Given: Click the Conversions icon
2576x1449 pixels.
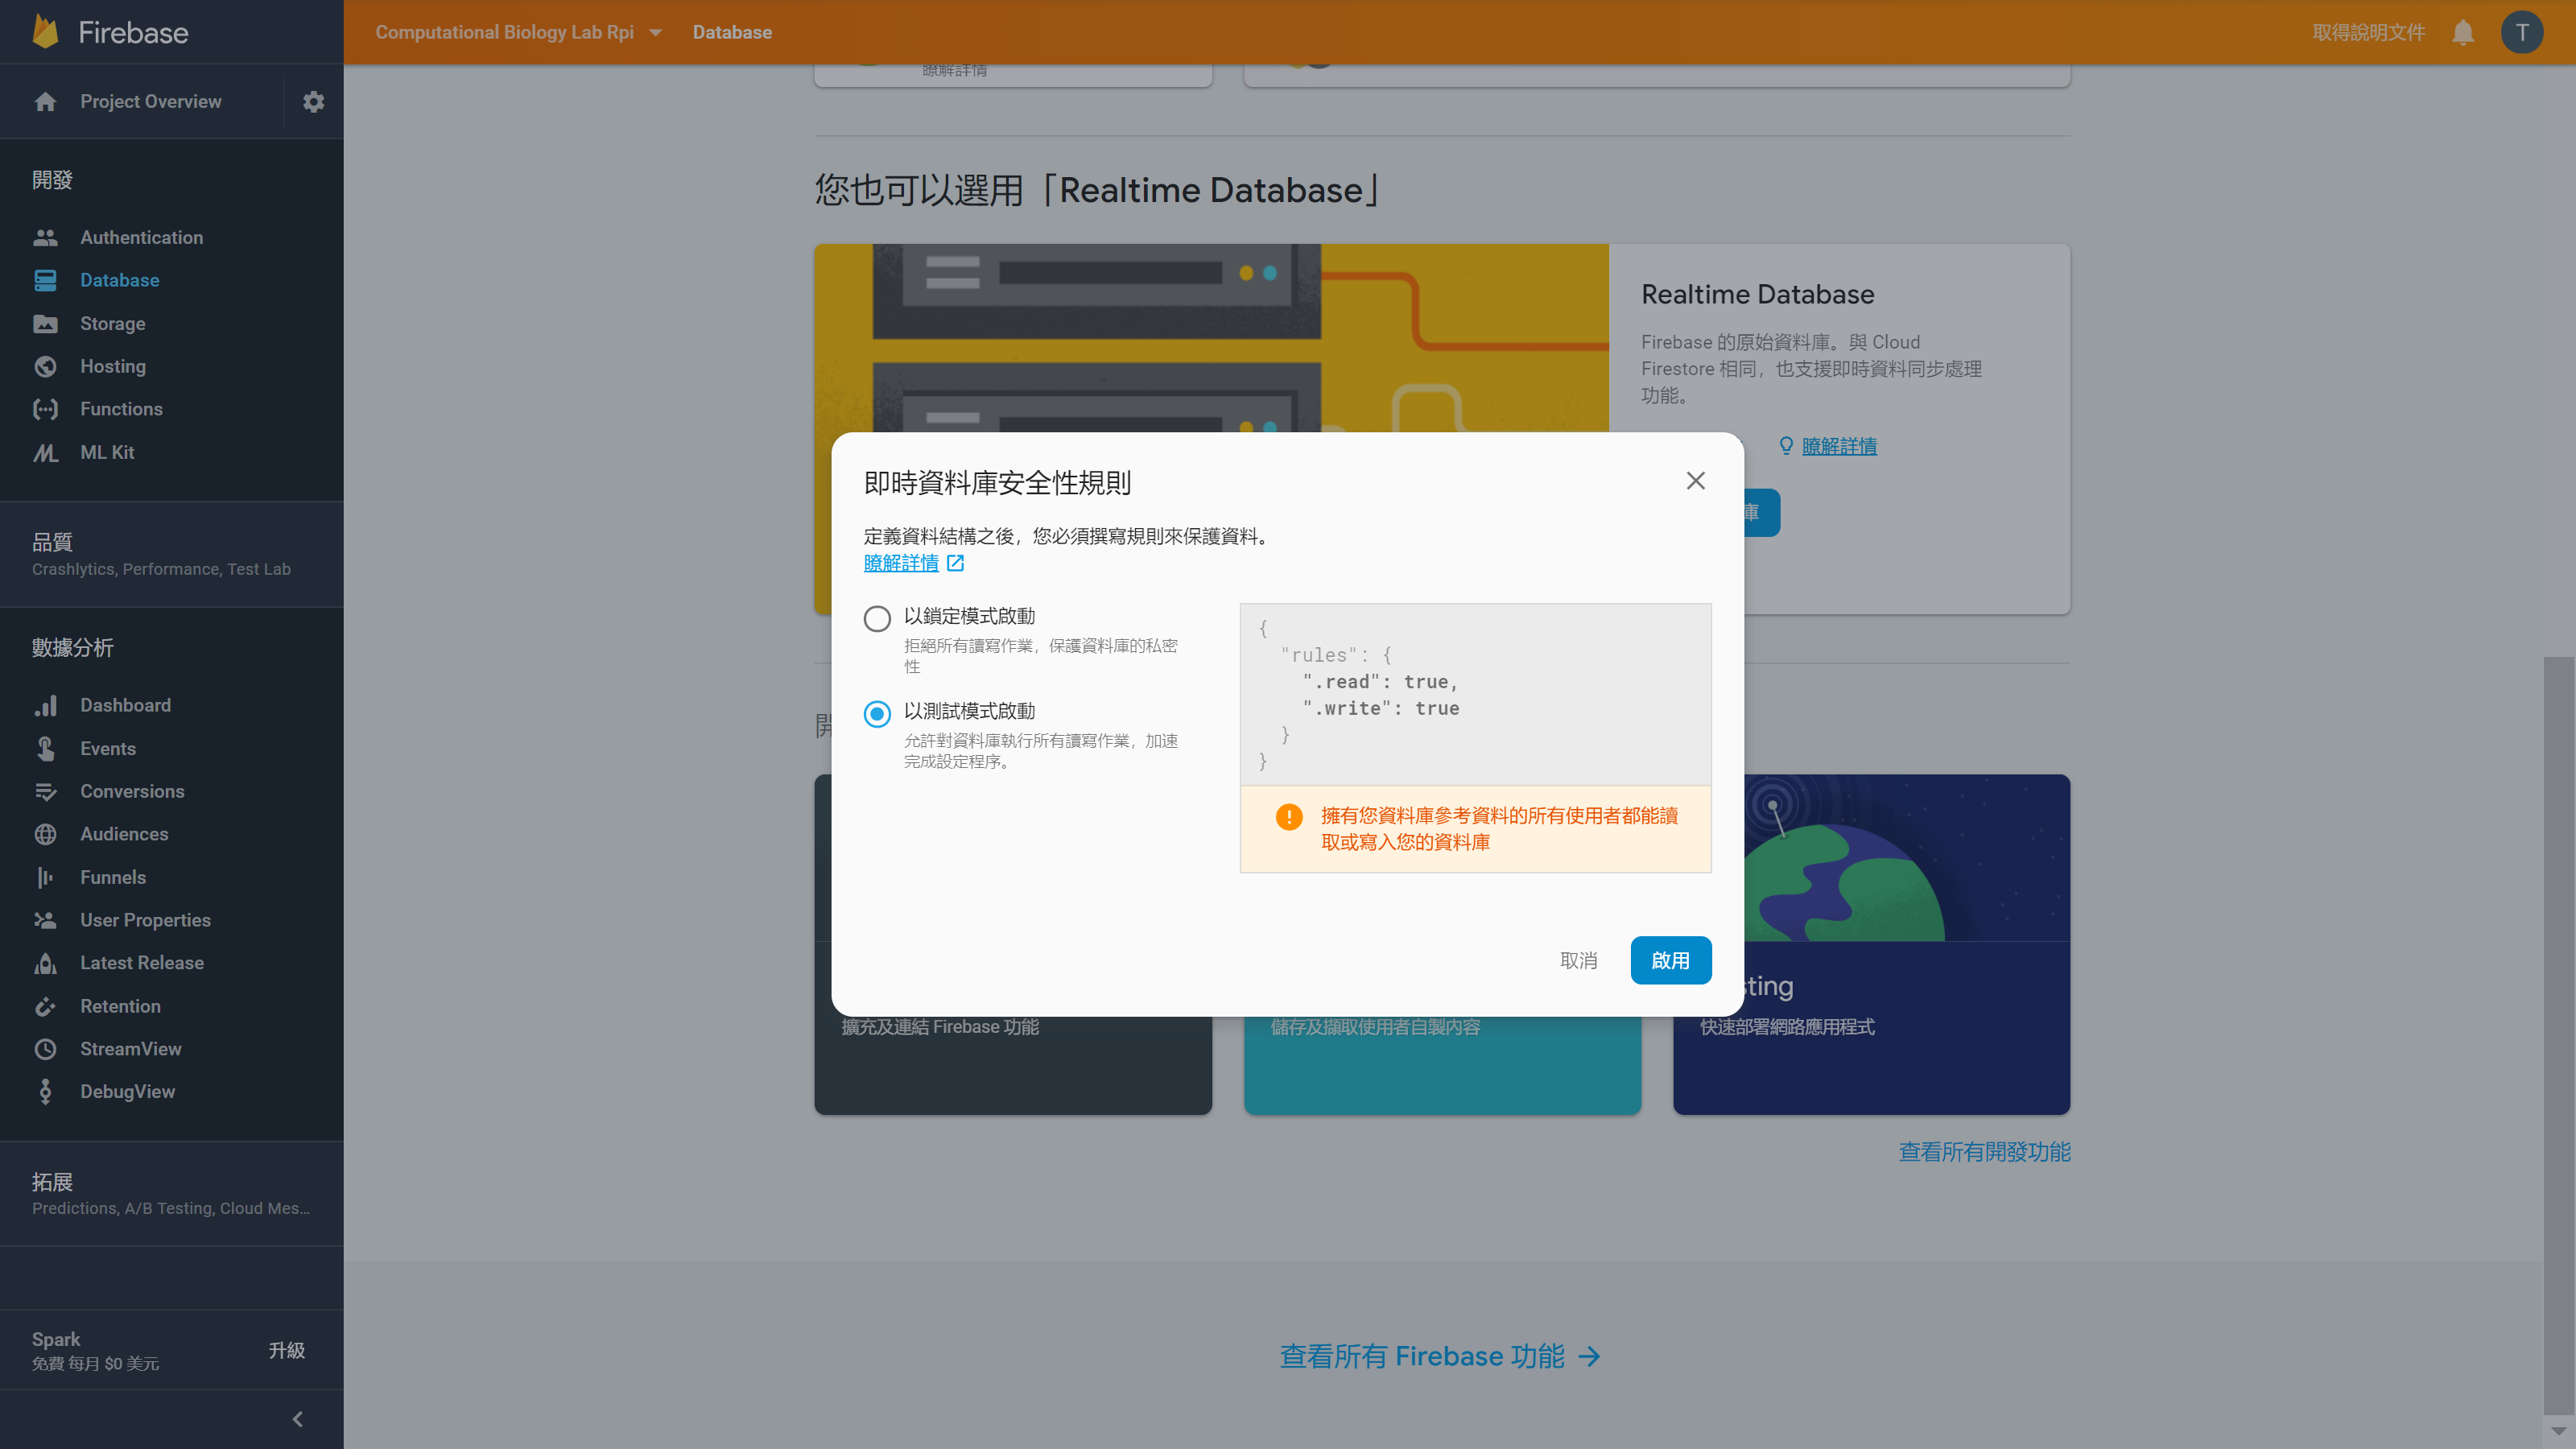Looking at the screenshot, I should 45,792.
